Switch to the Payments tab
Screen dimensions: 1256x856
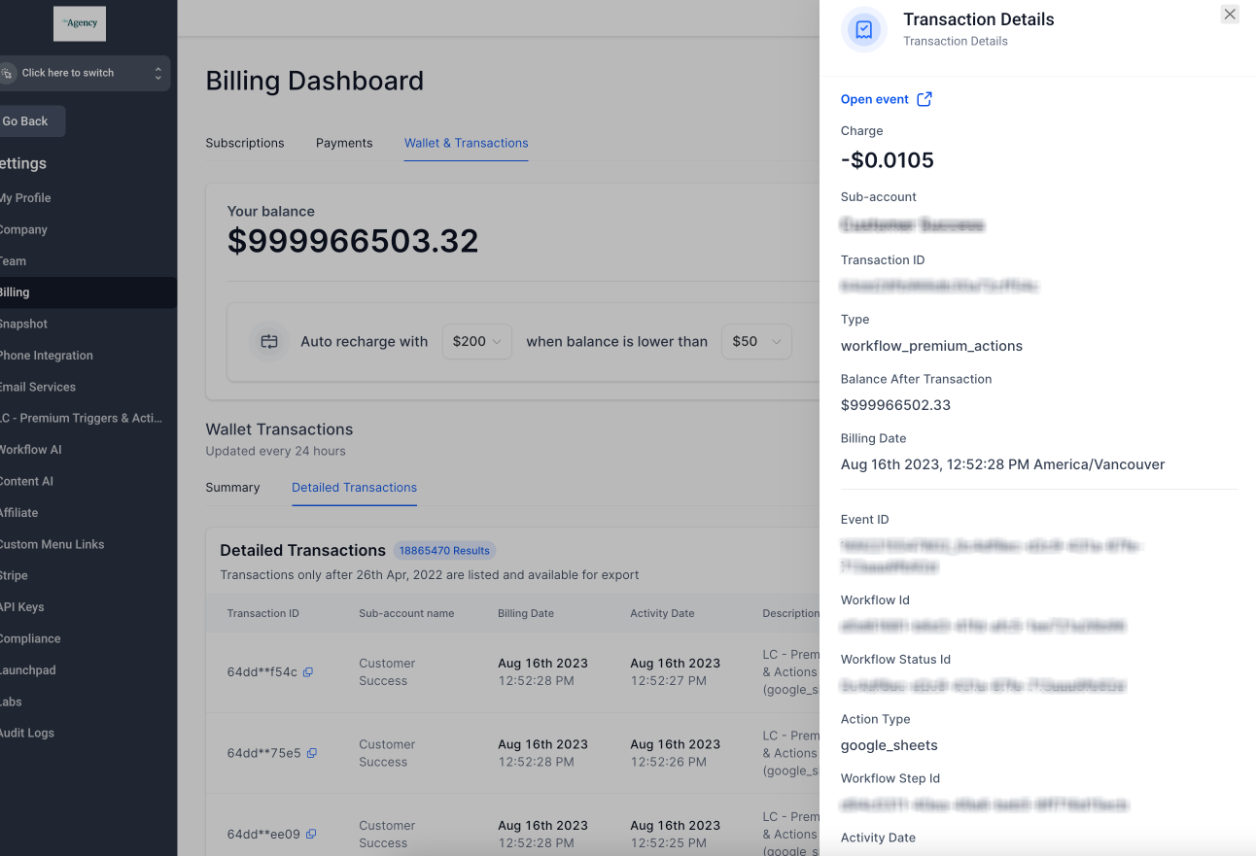click(x=344, y=143)
